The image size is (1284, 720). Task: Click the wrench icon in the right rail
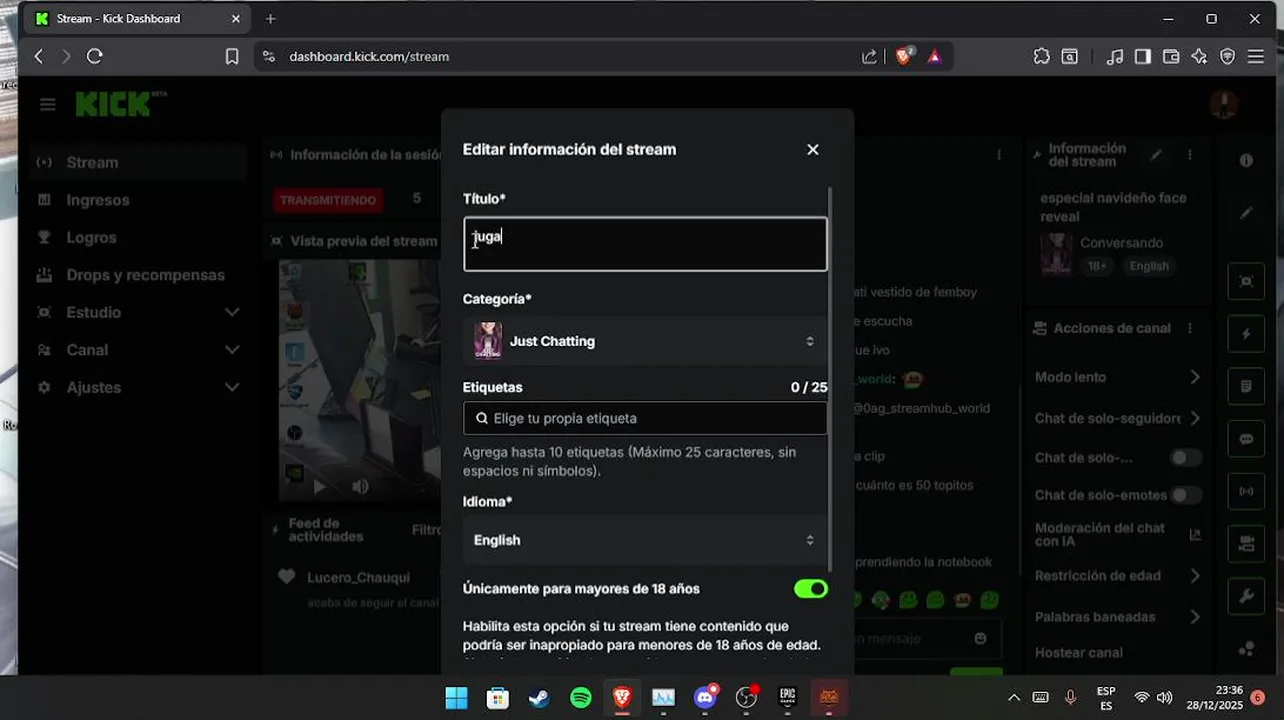[1246, 597]
